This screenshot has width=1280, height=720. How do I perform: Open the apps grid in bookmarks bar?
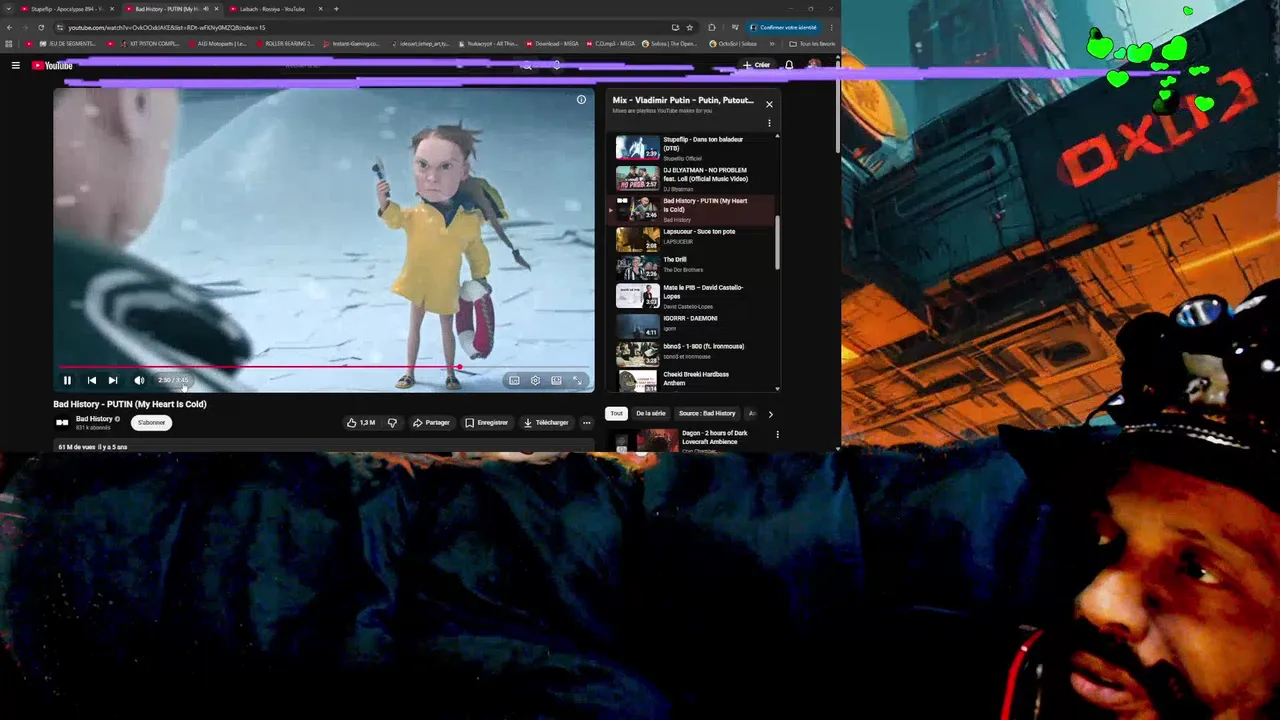pyautogui.click(x=9, y=43)
